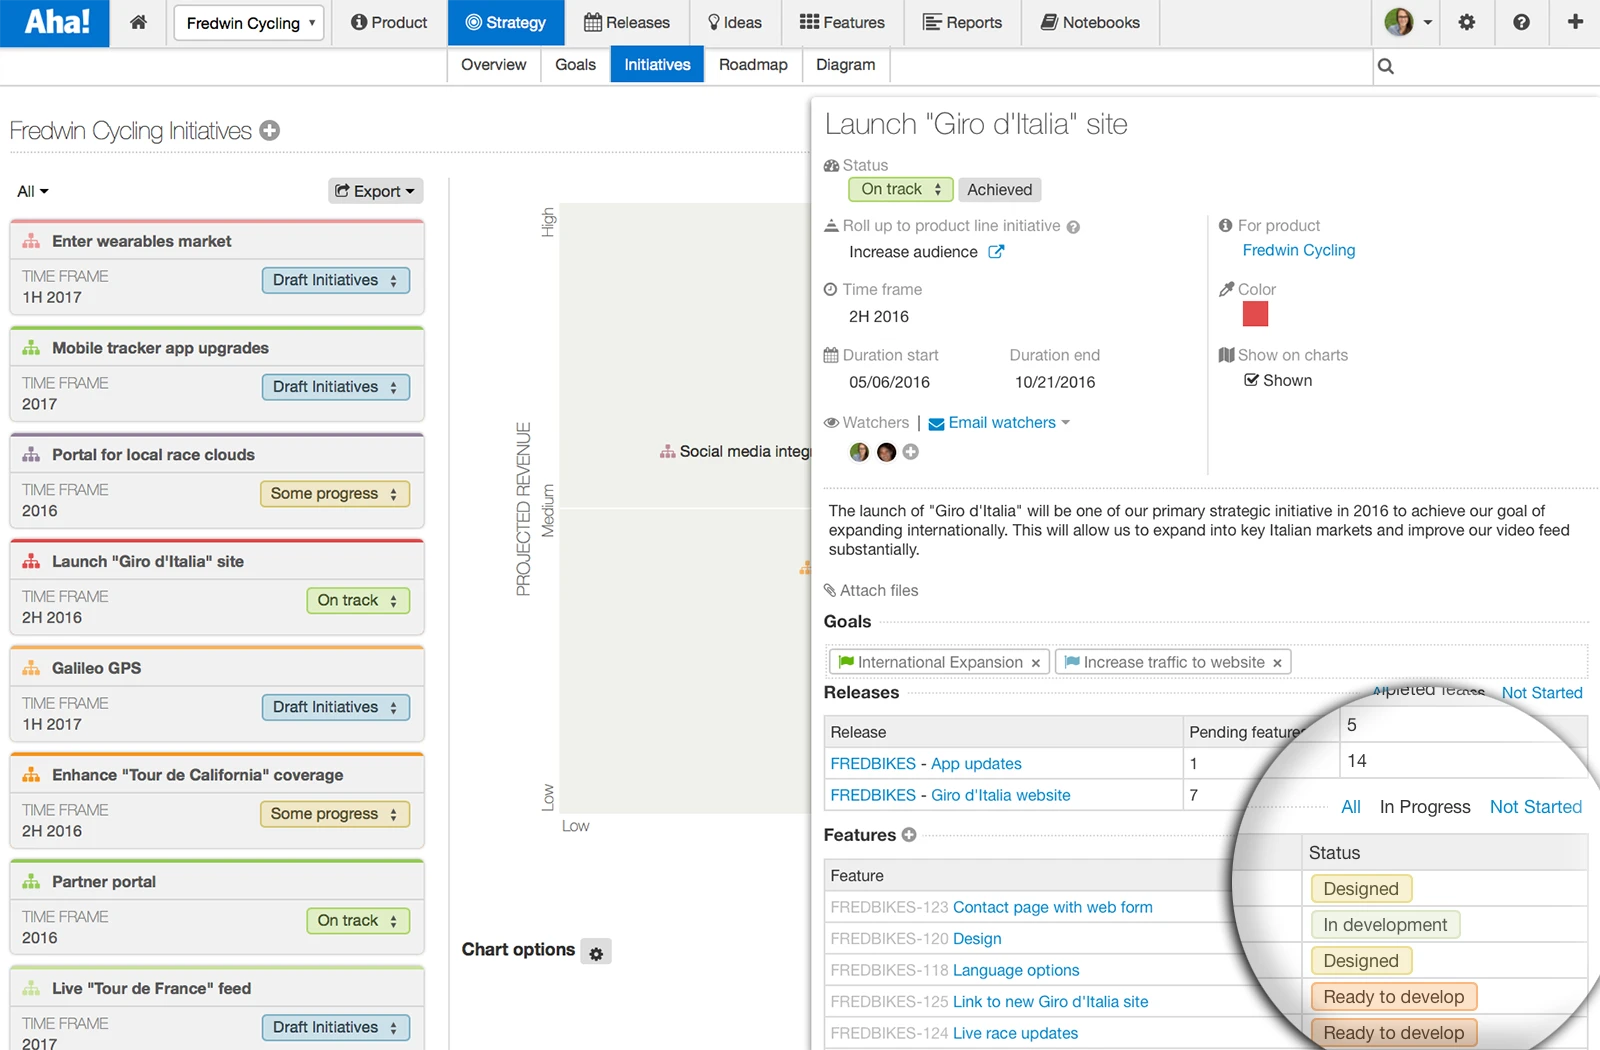Edit Duration start date 05/06/2016
Viewport: 1600px width, 1050px height.
[x=889, y=382]
